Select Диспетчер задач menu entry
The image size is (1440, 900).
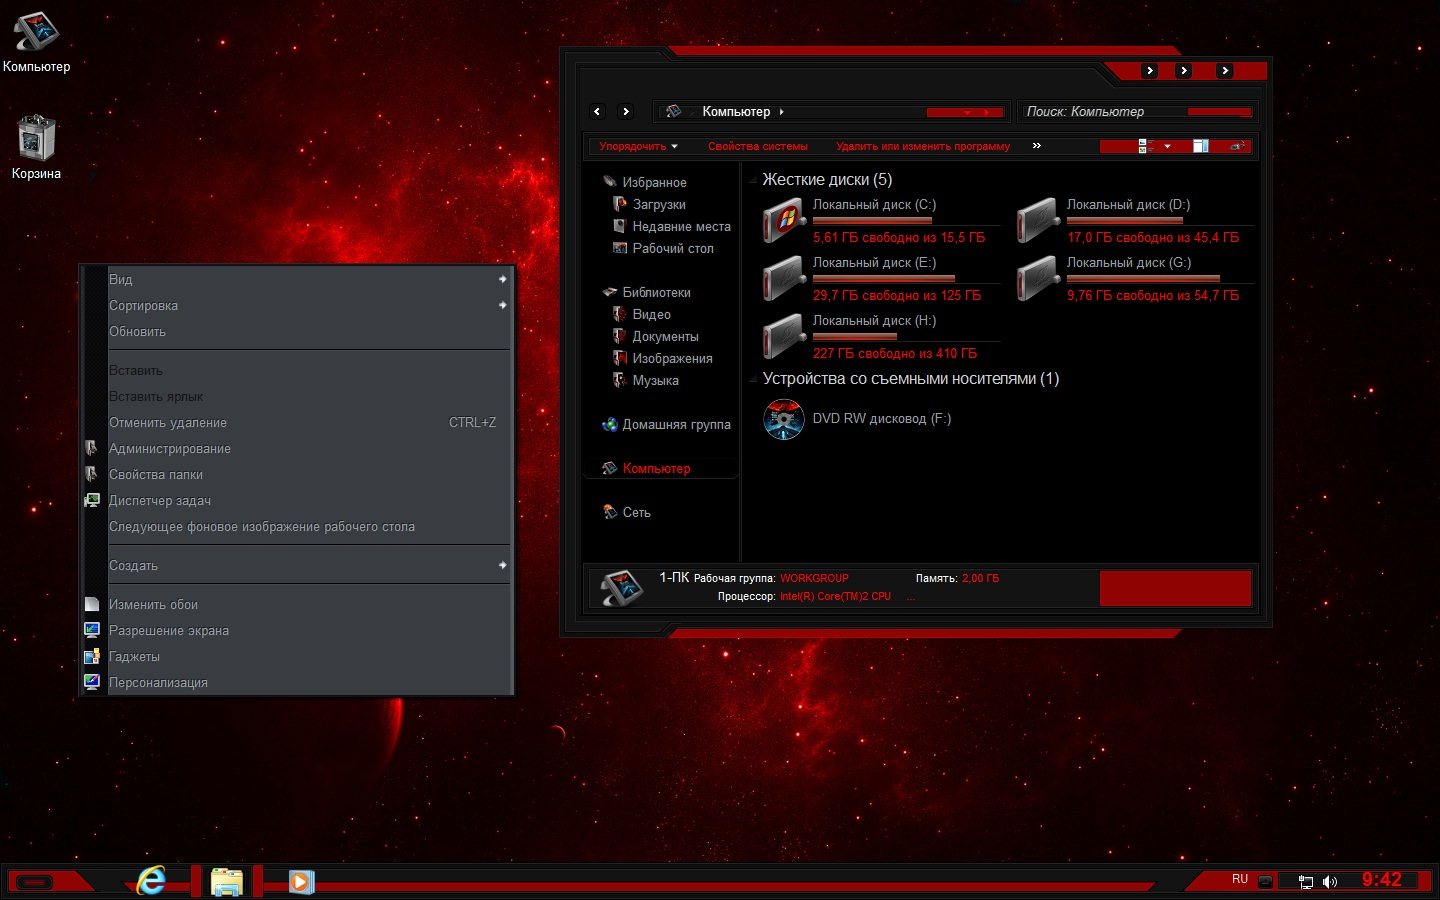click(x=160, y=501)
